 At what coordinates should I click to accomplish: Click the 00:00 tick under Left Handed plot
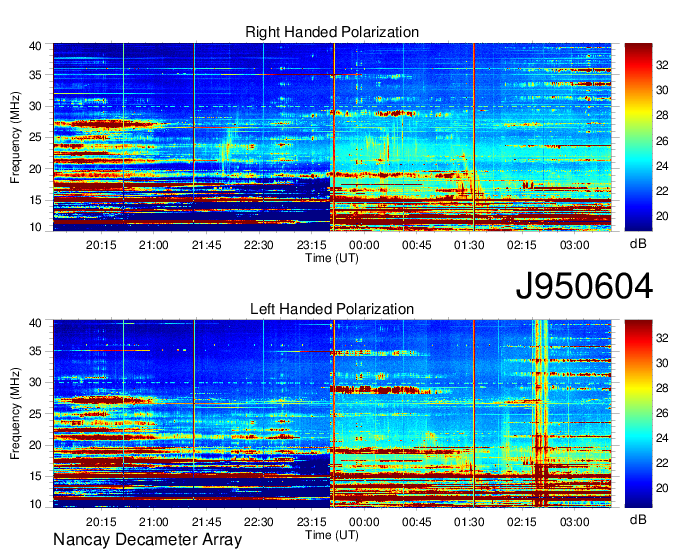point(364,522)
